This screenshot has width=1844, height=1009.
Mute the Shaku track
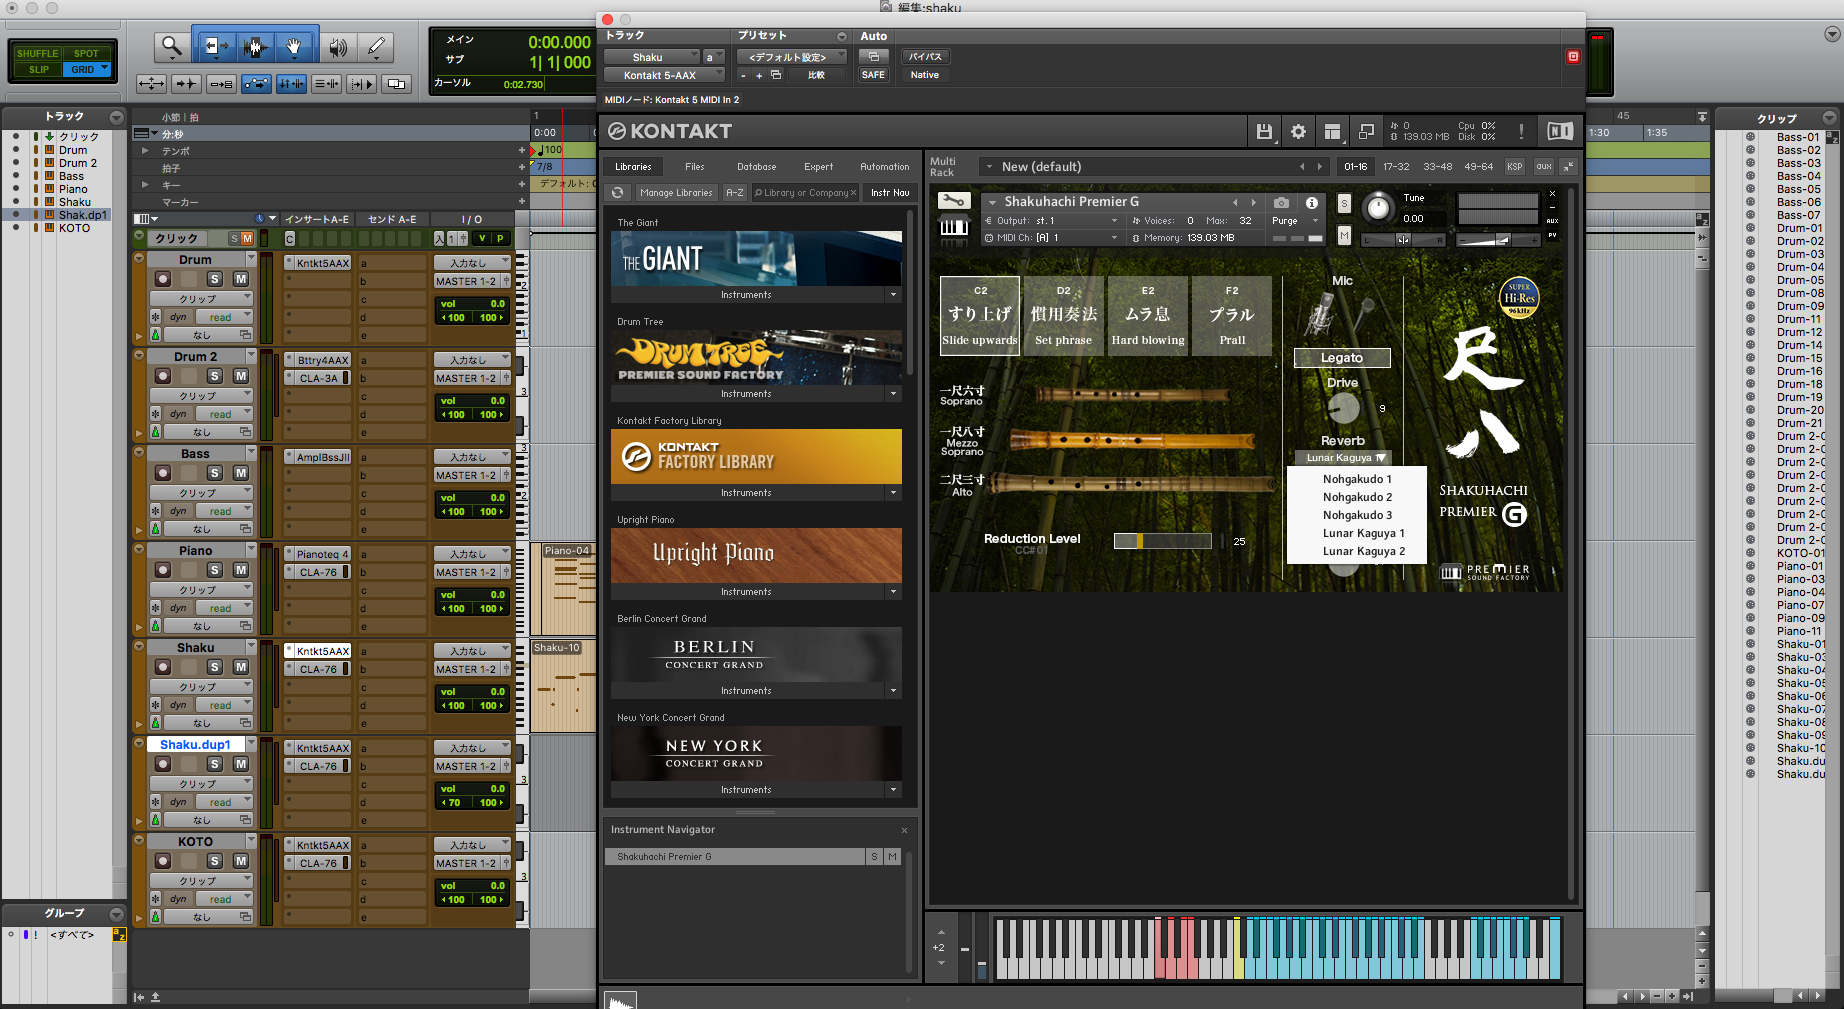(x=241, y=667)
